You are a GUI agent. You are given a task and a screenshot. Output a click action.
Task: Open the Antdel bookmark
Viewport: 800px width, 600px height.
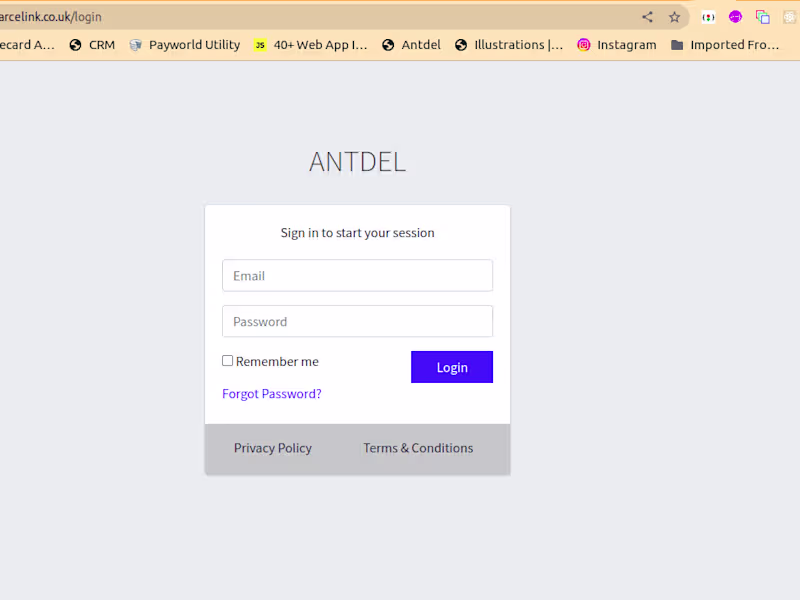point(411,45)
